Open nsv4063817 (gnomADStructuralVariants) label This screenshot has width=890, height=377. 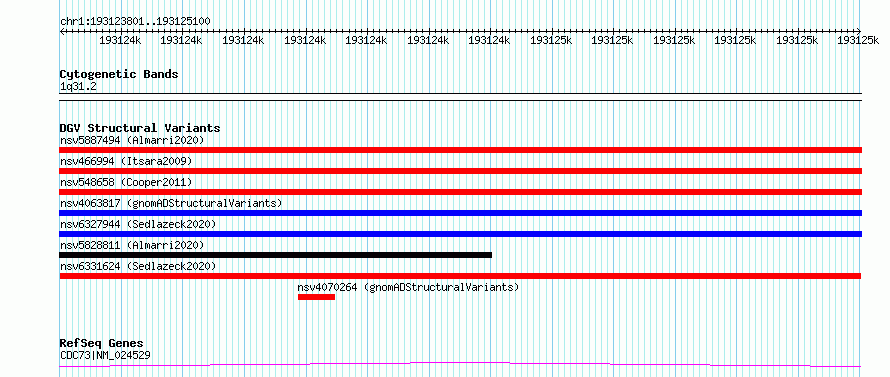click(x=171, y=203)
